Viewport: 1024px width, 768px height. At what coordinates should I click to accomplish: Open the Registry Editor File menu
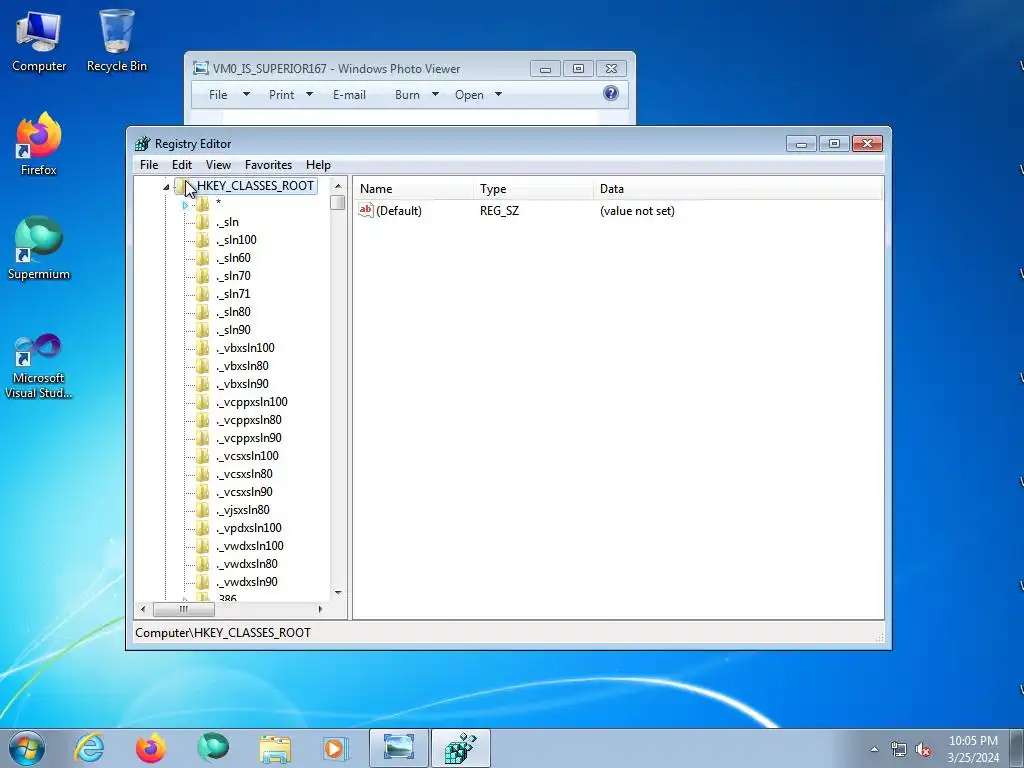click(149, 165)
